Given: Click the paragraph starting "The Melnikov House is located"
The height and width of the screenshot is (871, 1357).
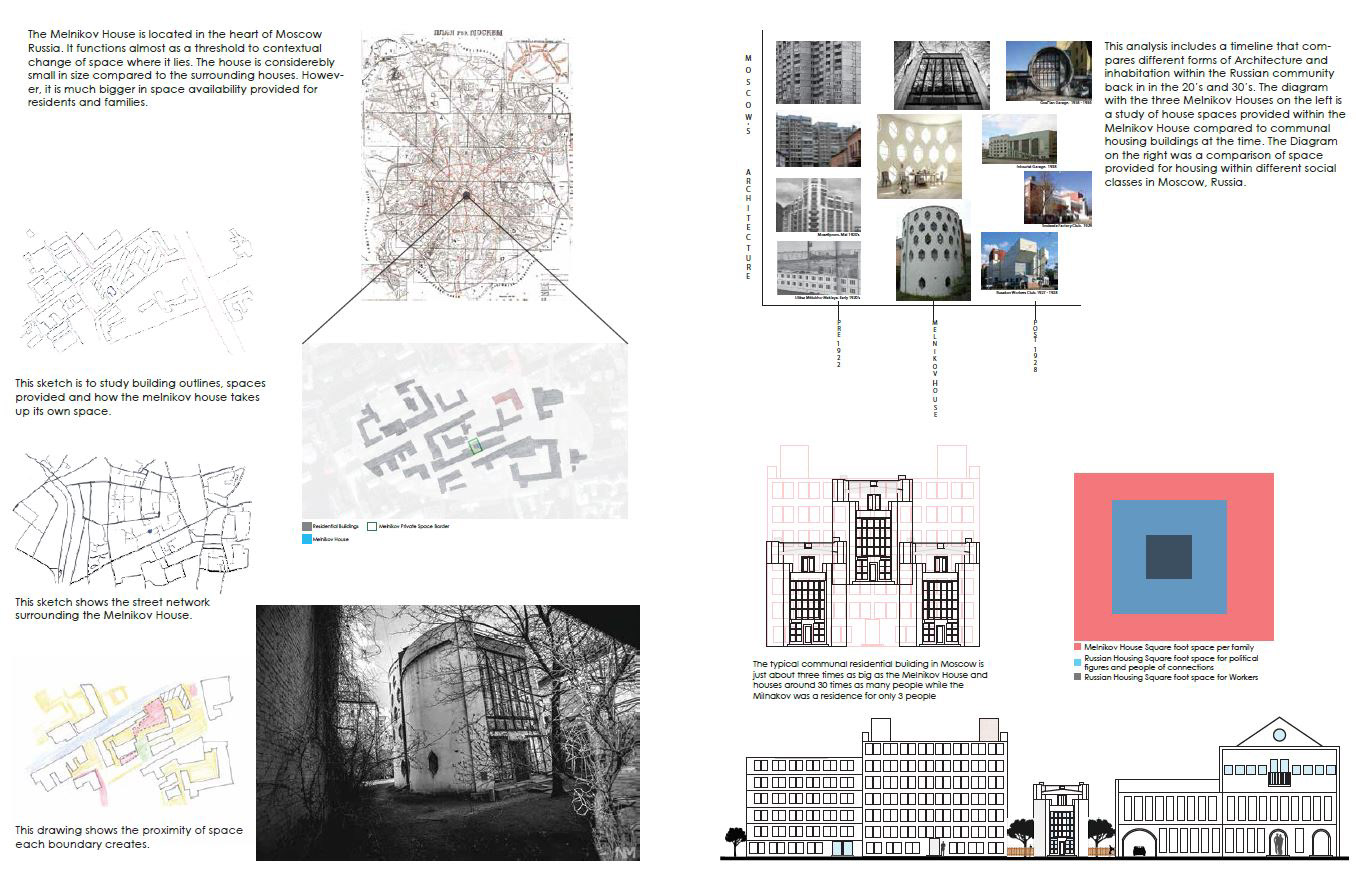Looking at the screenshot, I should click(x=188, y=68).
